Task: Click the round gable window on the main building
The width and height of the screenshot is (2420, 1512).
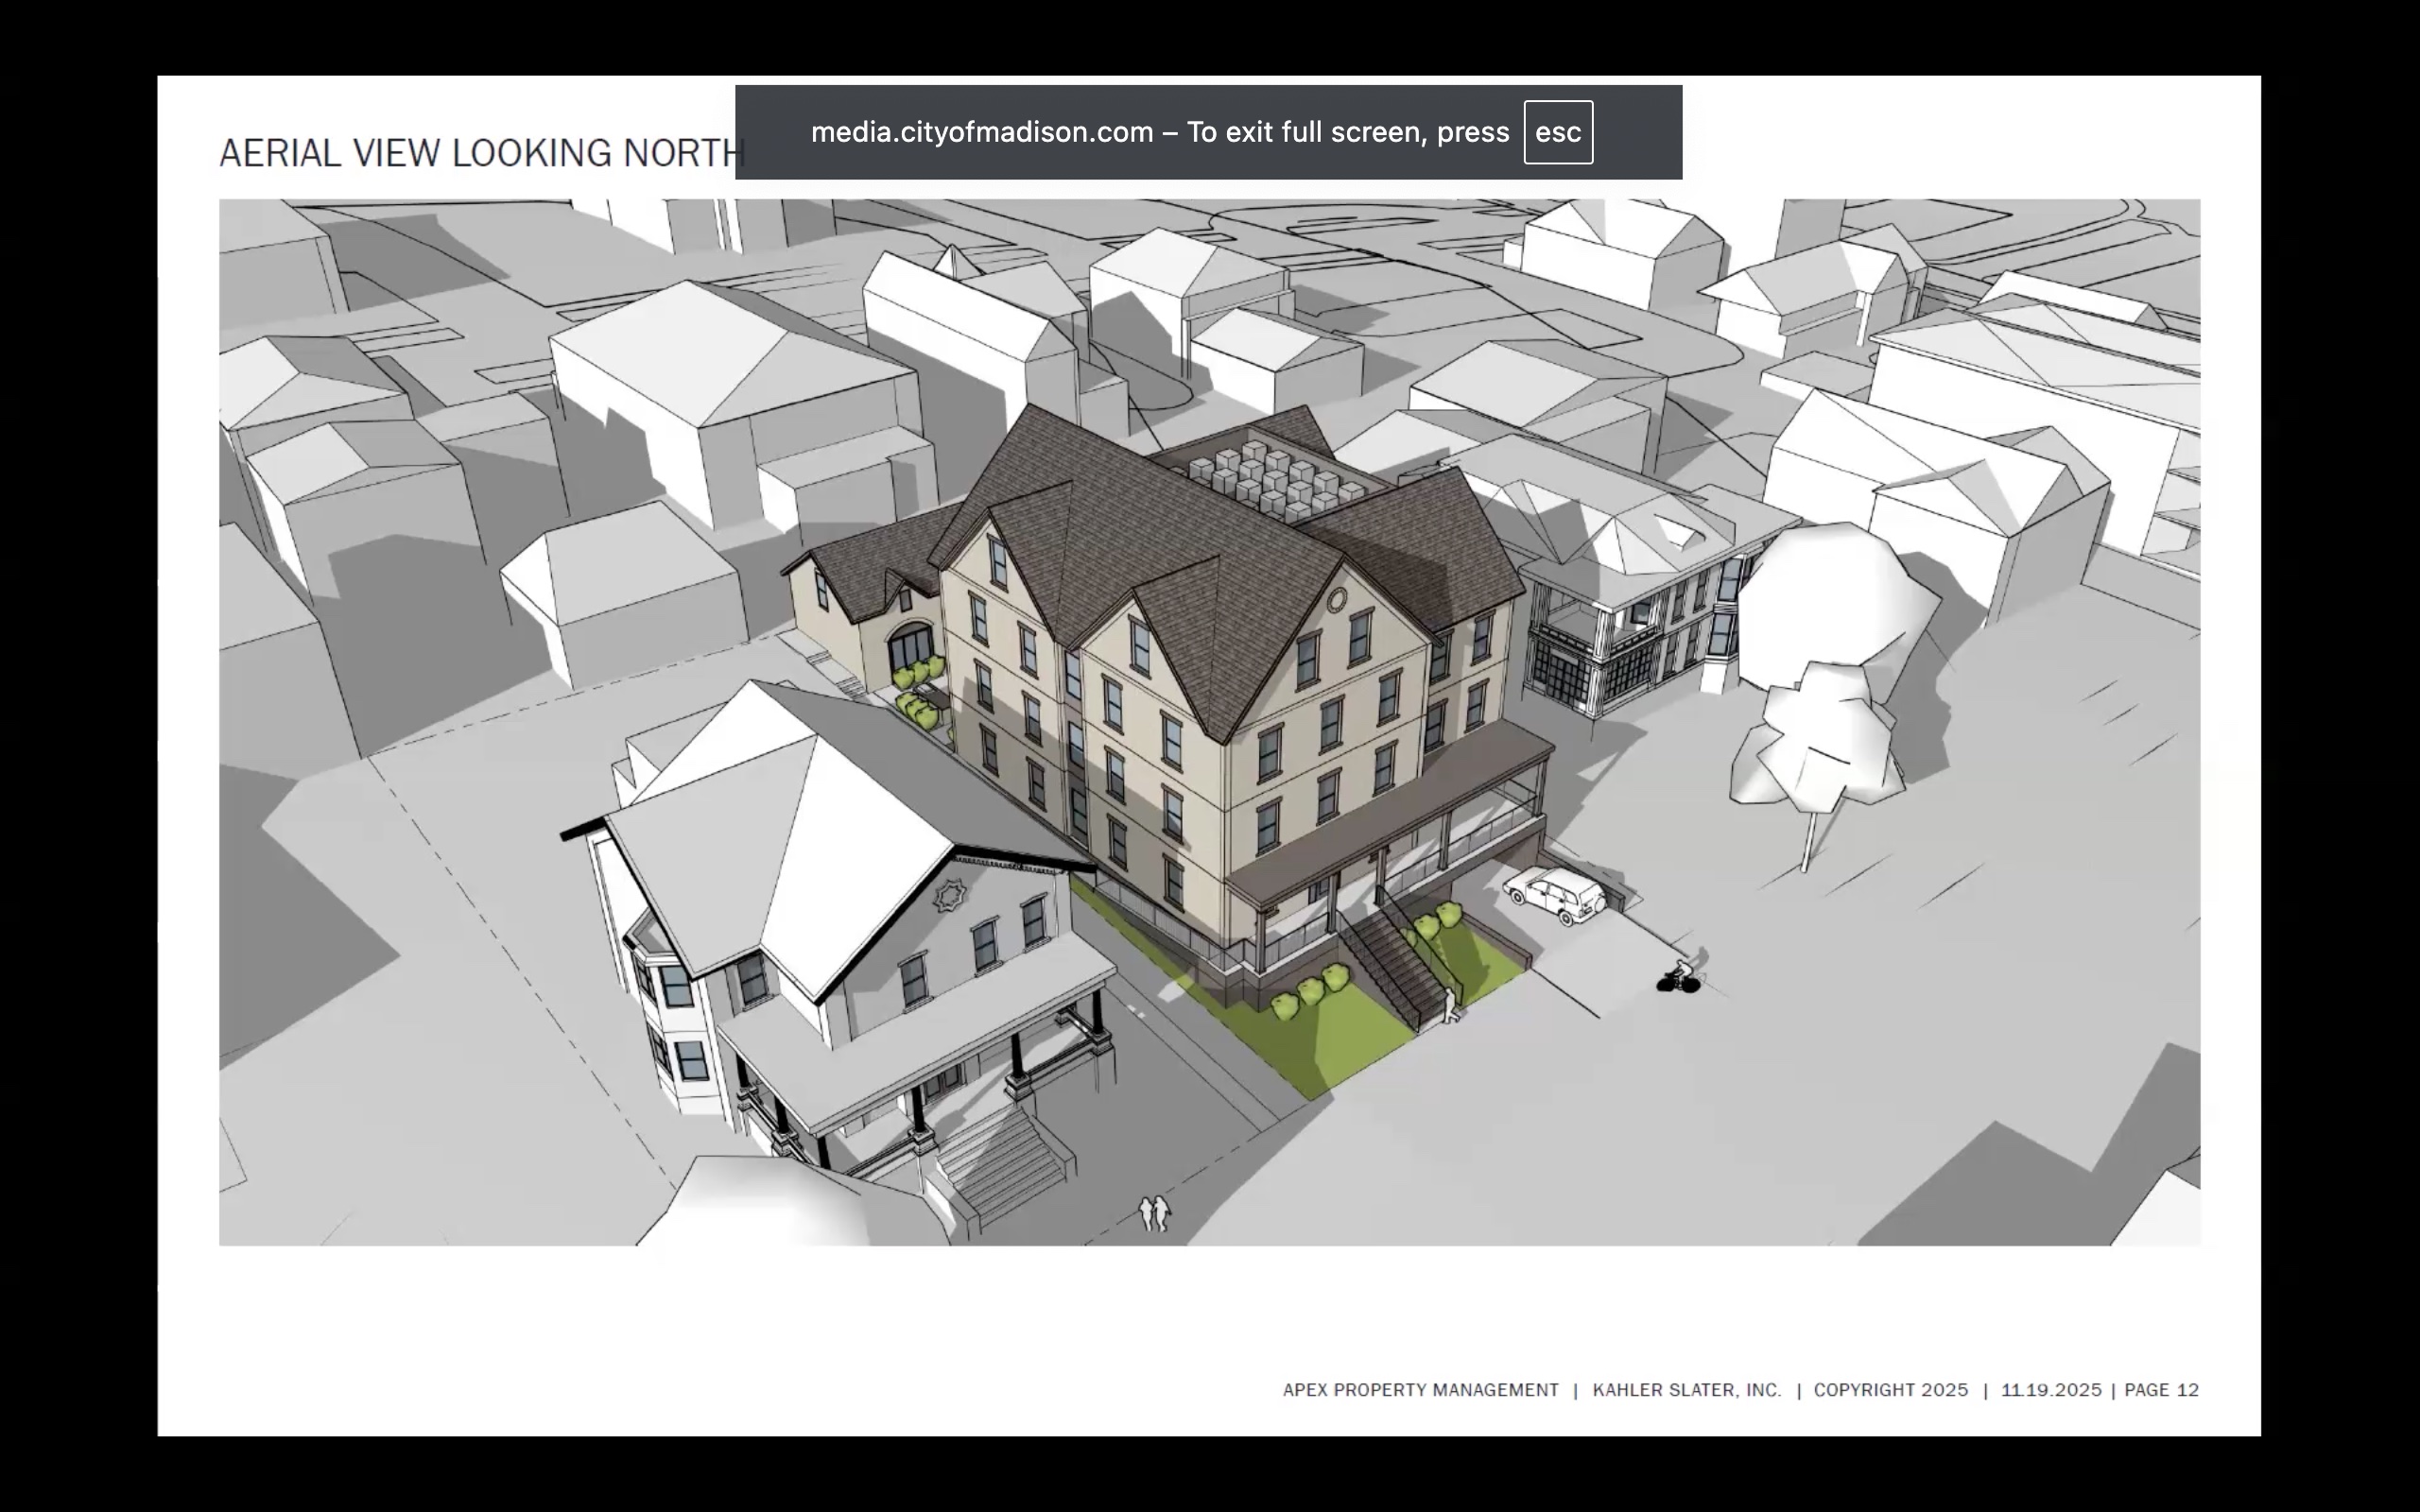Action: click(1336, 599)
